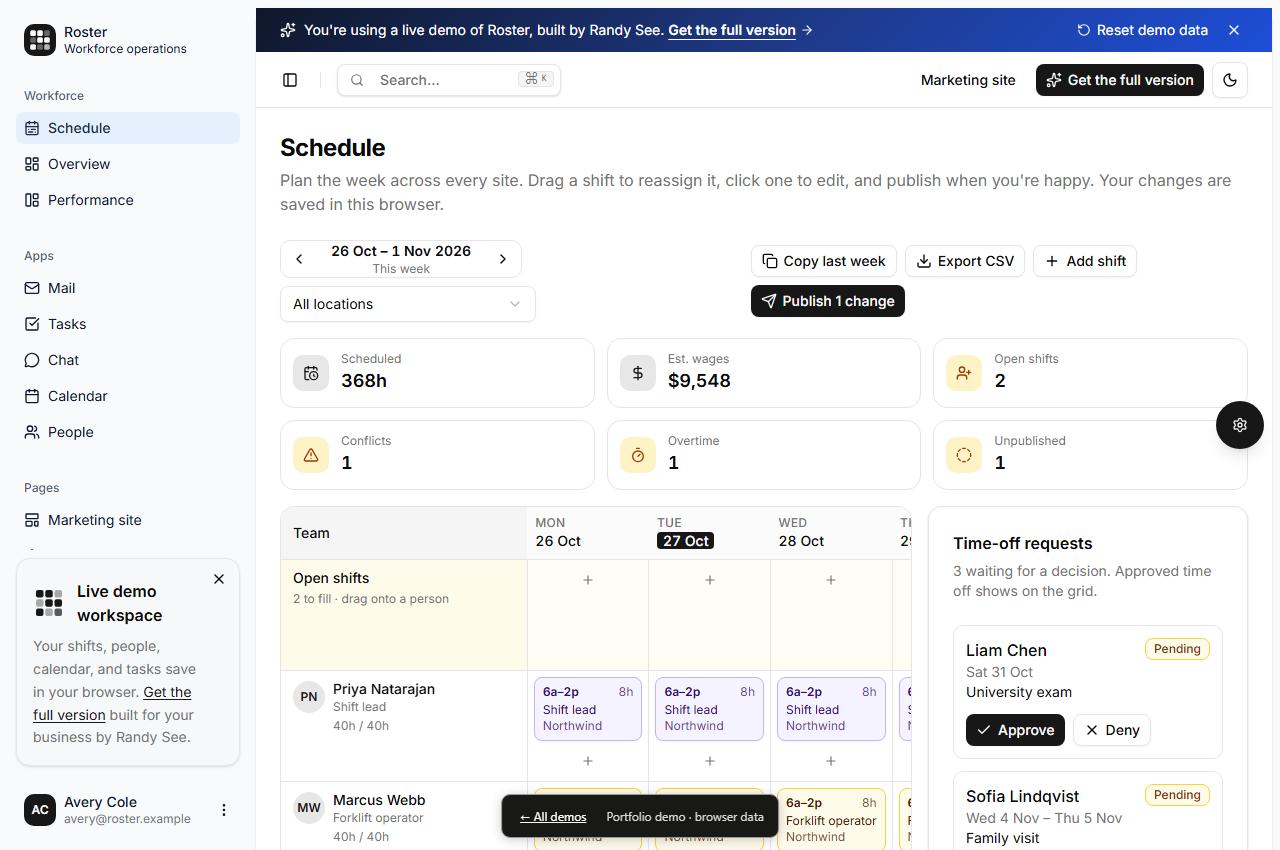Open People app in sidebar
1280x850 pixels.
(128, 432)
